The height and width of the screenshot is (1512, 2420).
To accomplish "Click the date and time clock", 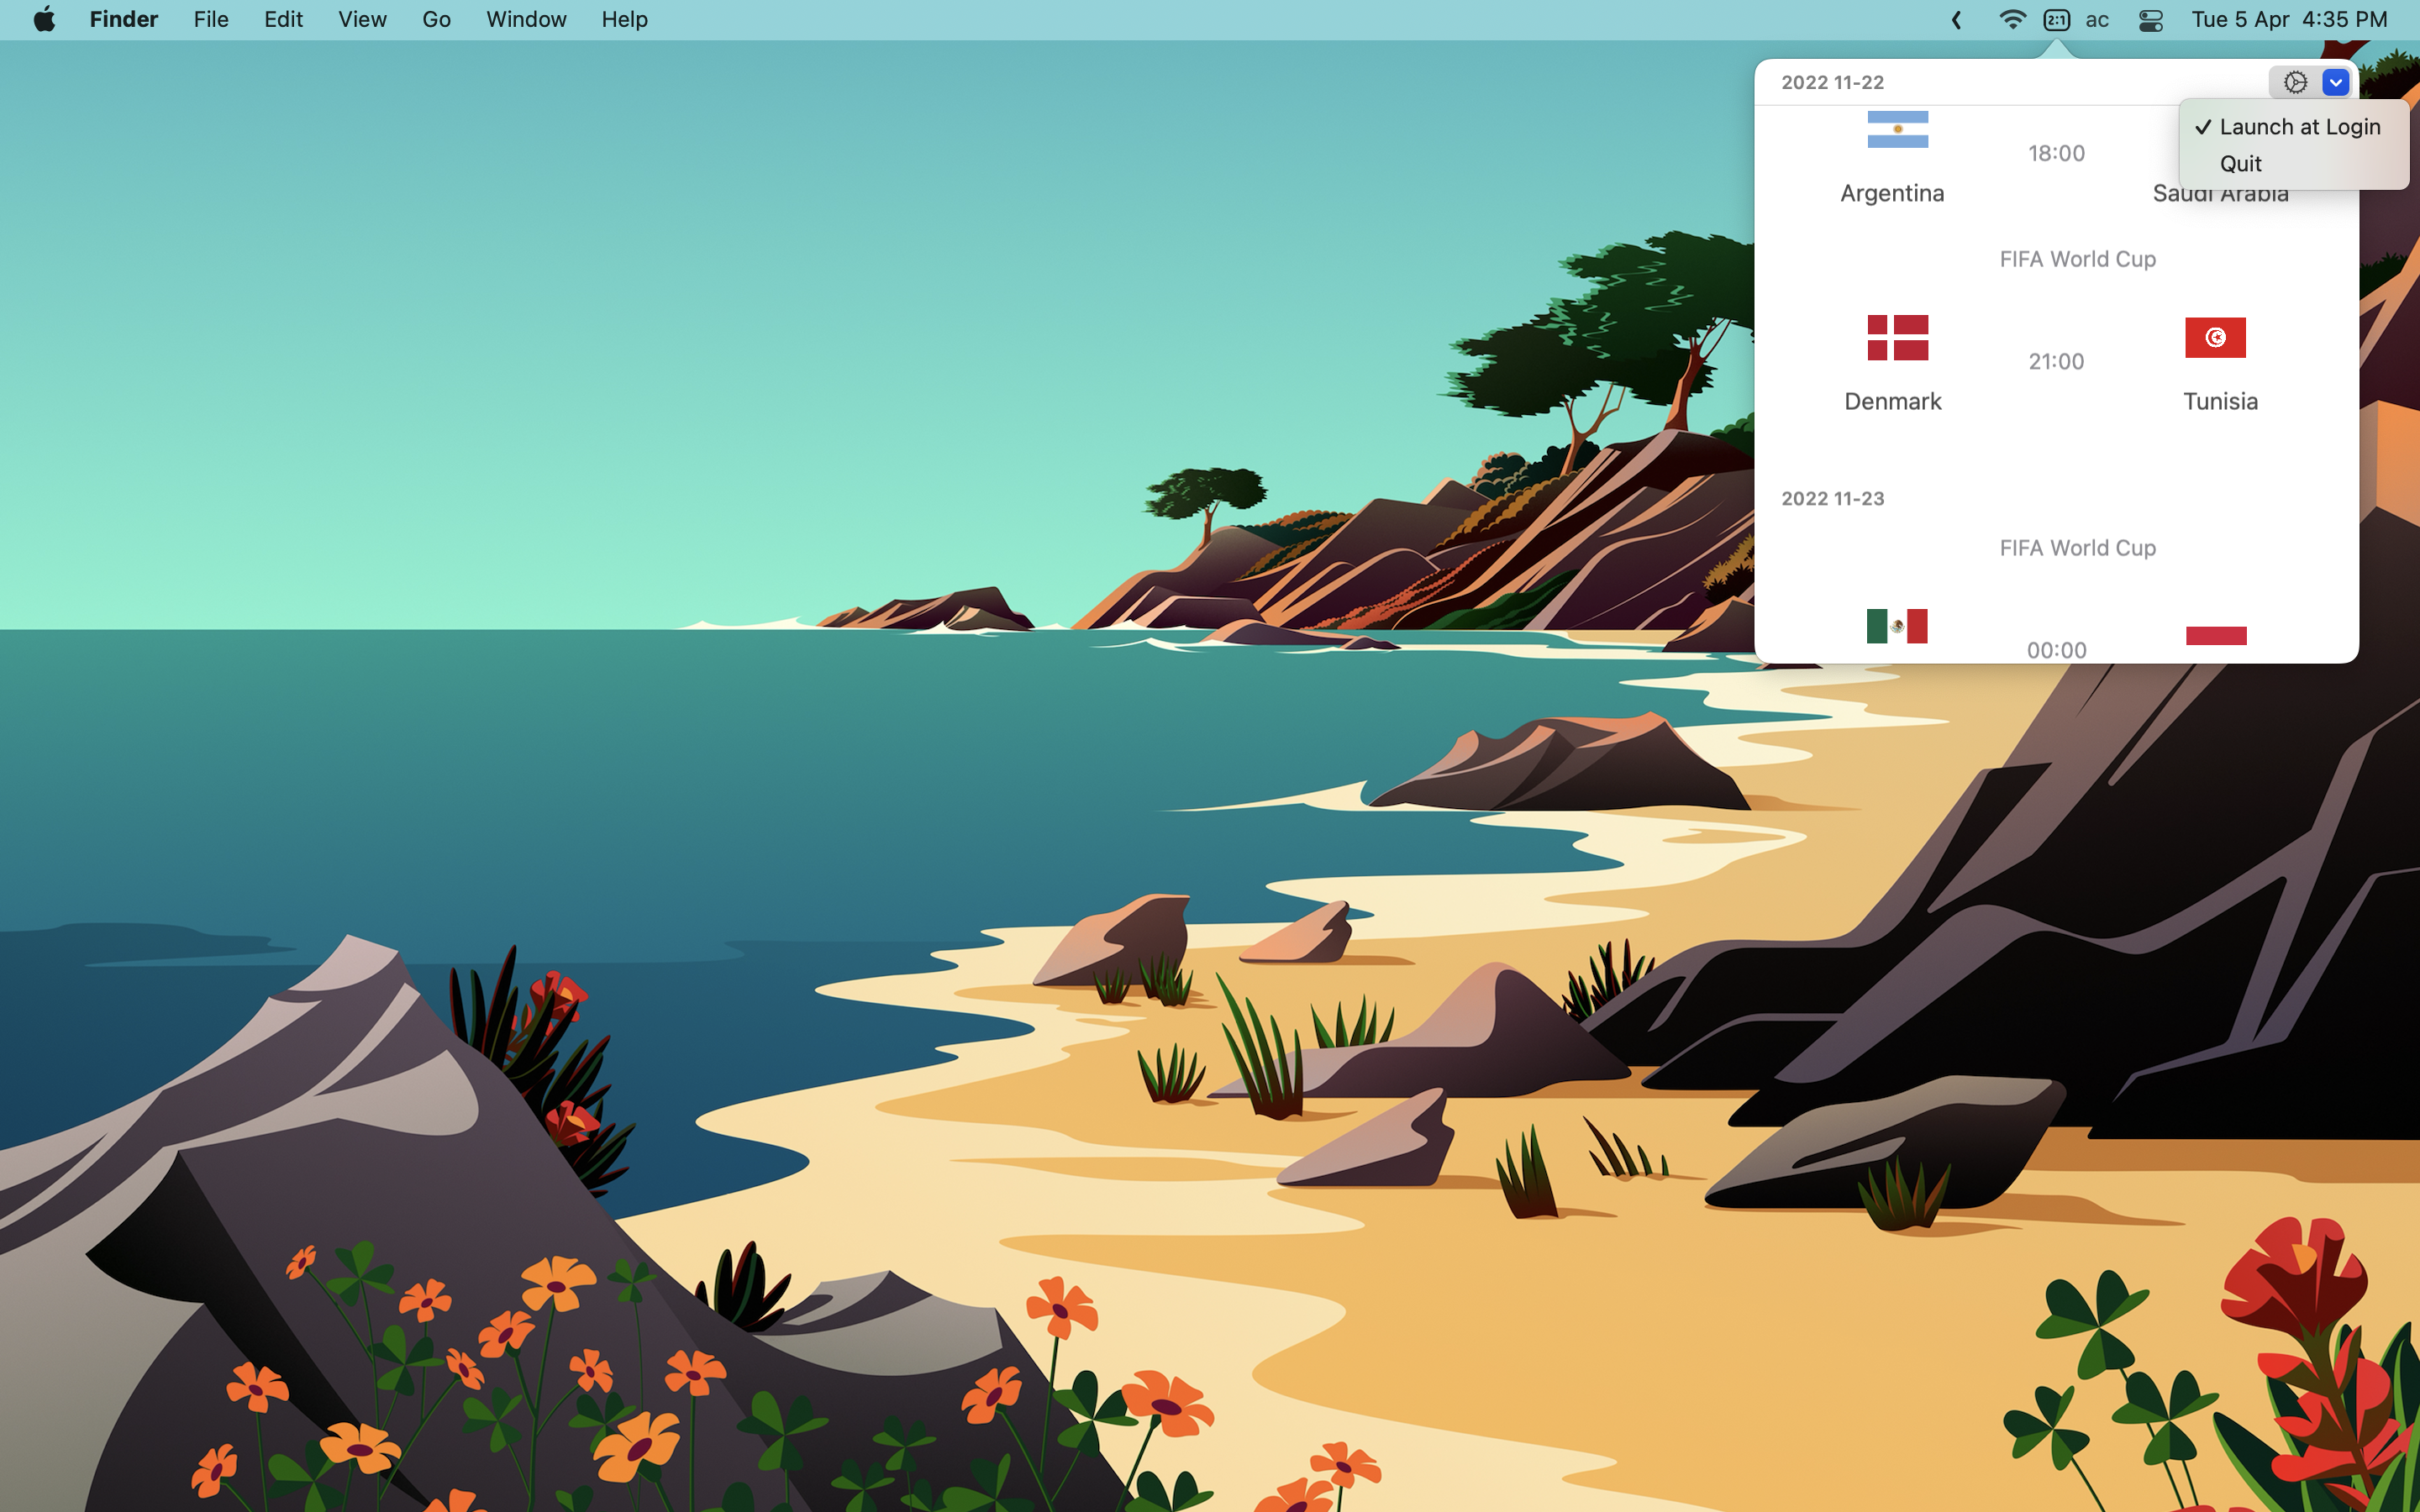I will [x=2288, y=20].
